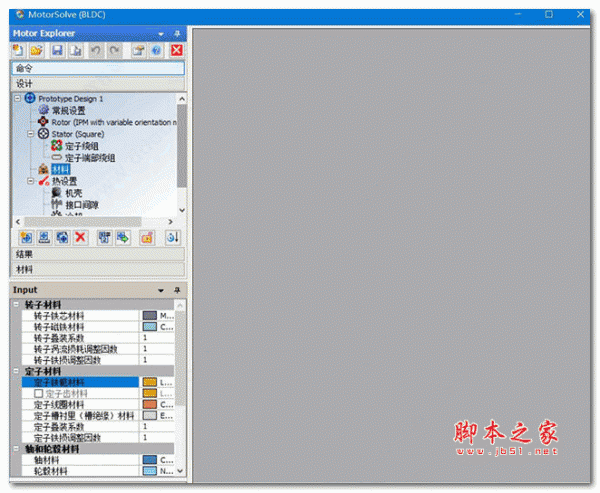This screenshot has height=493, width=600.
Task: Click the Prototype Design 1 node icon
Action: (30, 98)
